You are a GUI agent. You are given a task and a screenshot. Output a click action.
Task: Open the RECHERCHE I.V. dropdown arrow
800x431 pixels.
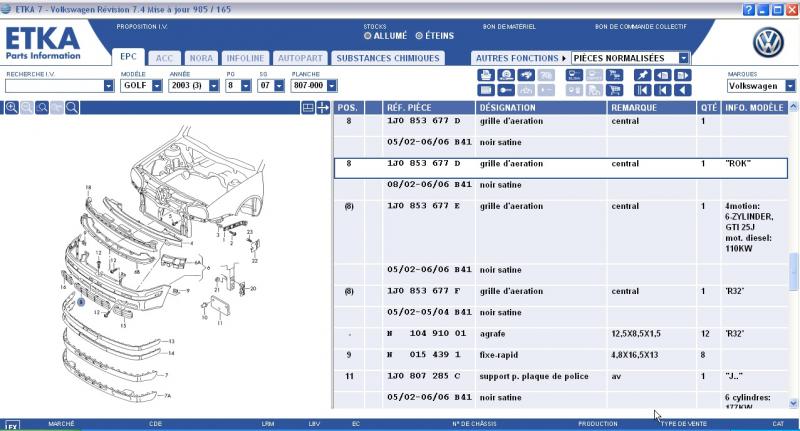108,86
